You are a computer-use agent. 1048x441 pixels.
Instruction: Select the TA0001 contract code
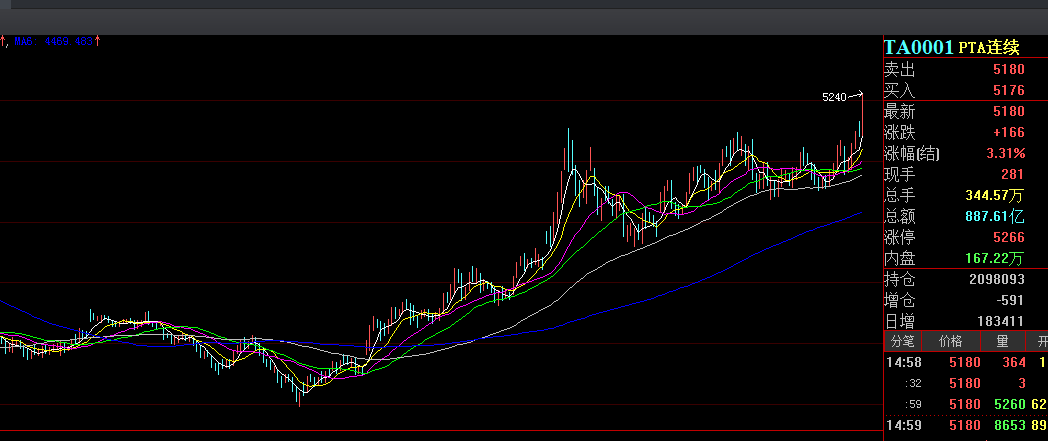tap(918, 47)
